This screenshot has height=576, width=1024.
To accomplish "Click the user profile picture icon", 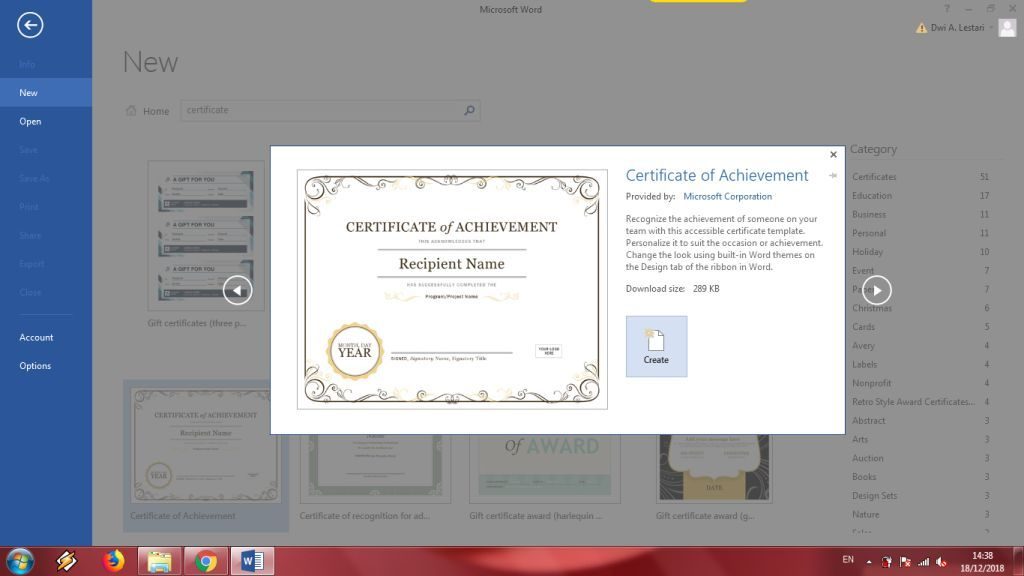I will point(1008,28).
